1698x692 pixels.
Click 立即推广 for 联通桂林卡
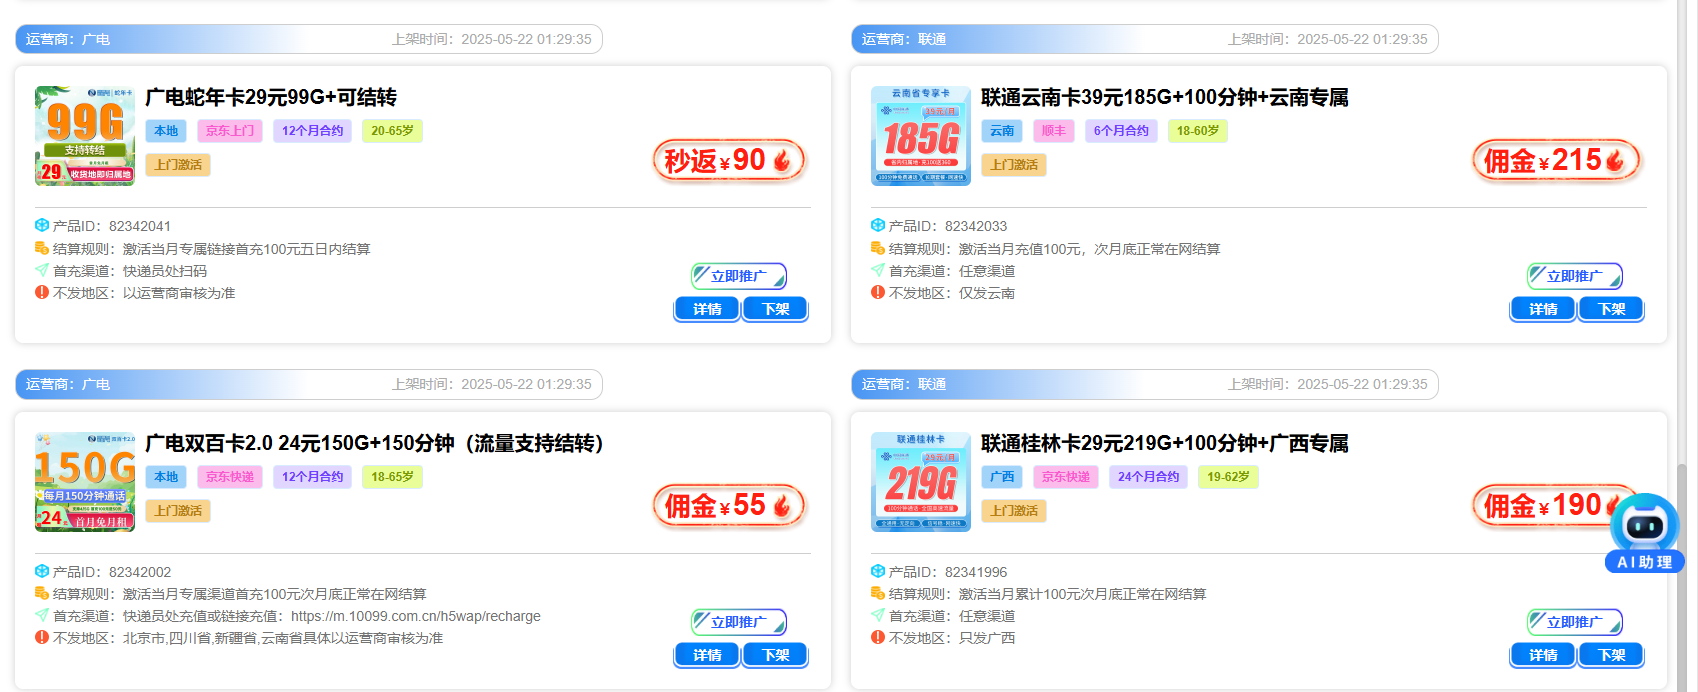(1575, 622)
